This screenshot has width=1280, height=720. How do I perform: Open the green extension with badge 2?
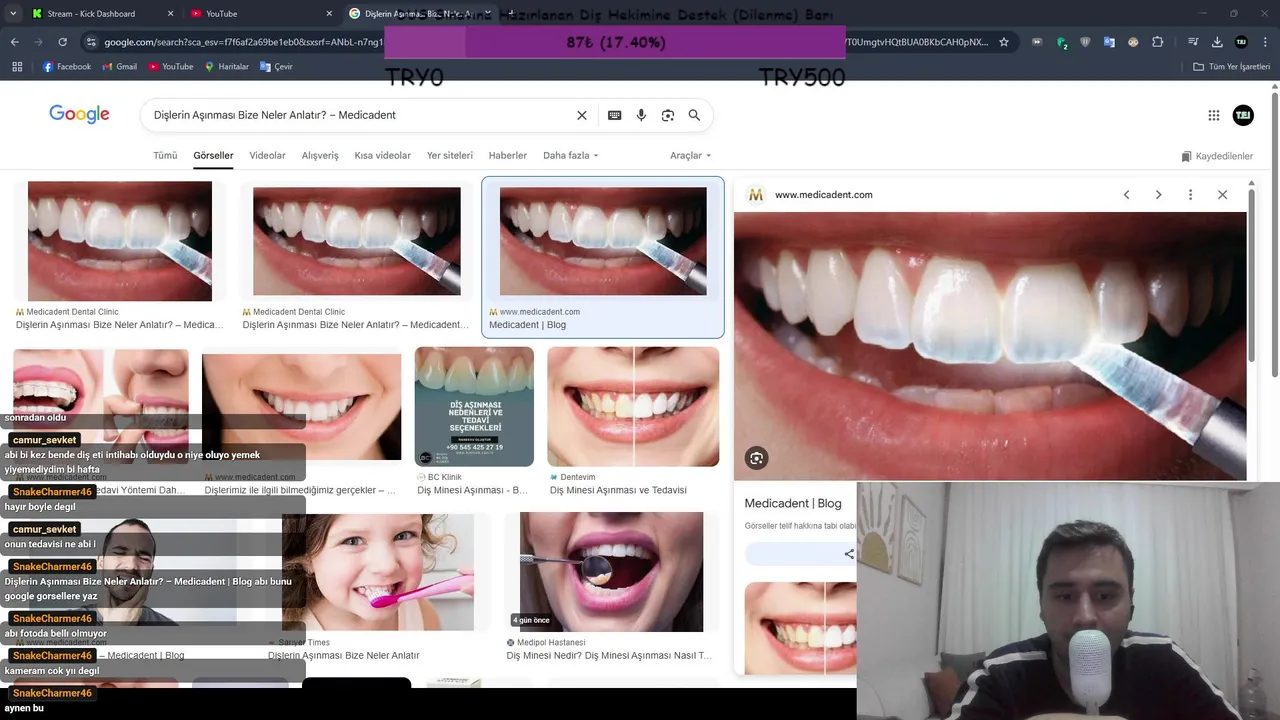point(1062,42)
